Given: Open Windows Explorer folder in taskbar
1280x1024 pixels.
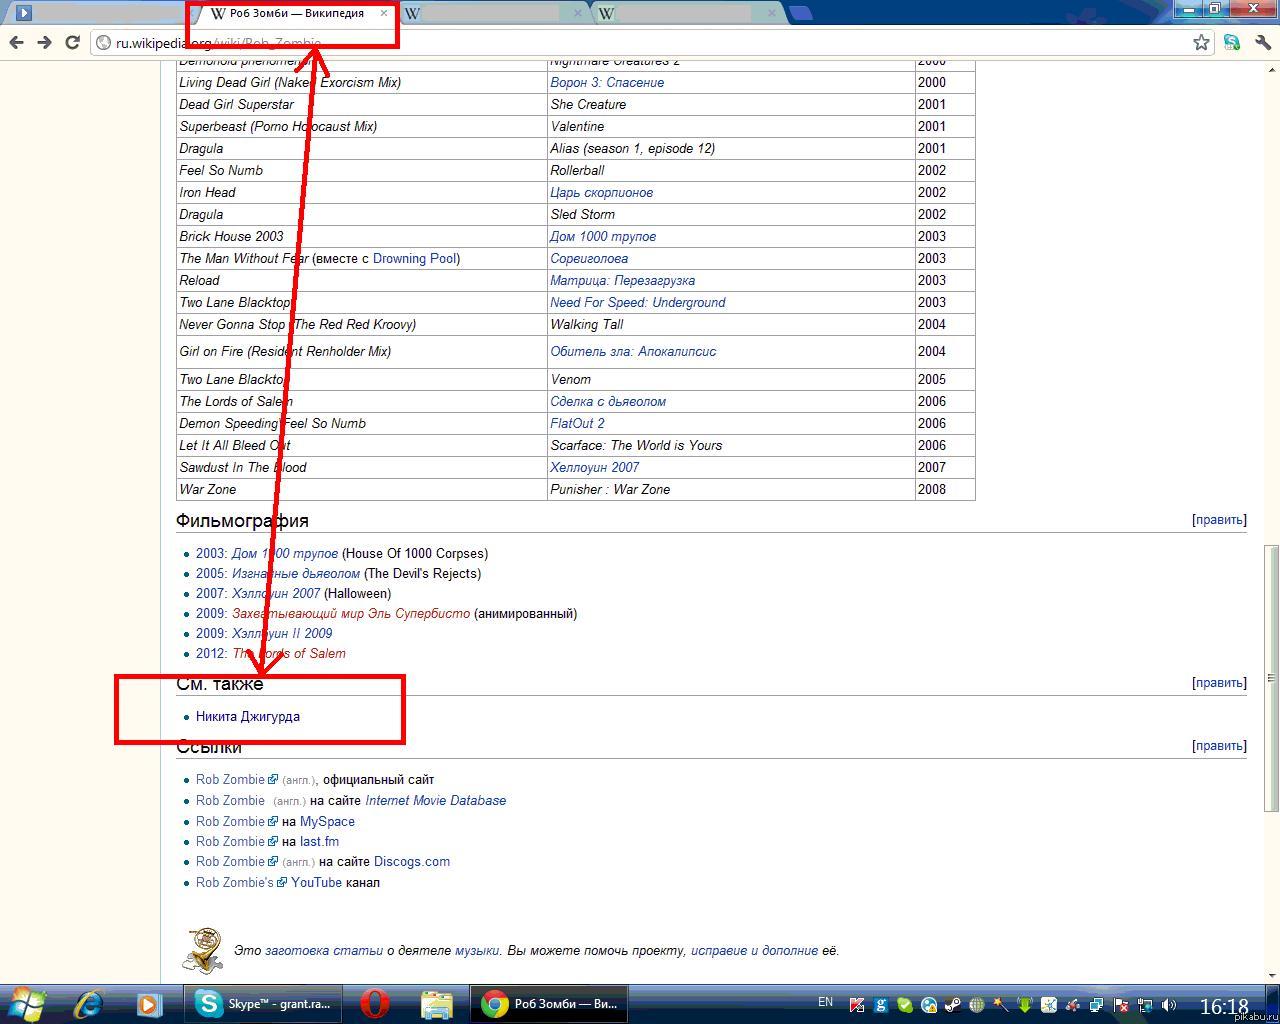Looking at the screenshot, I should (x=436, y=1003).
